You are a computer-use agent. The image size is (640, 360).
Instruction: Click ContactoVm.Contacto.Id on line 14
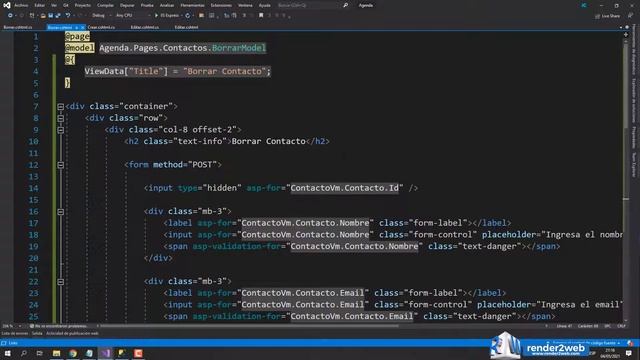click(x=344, y=188)
